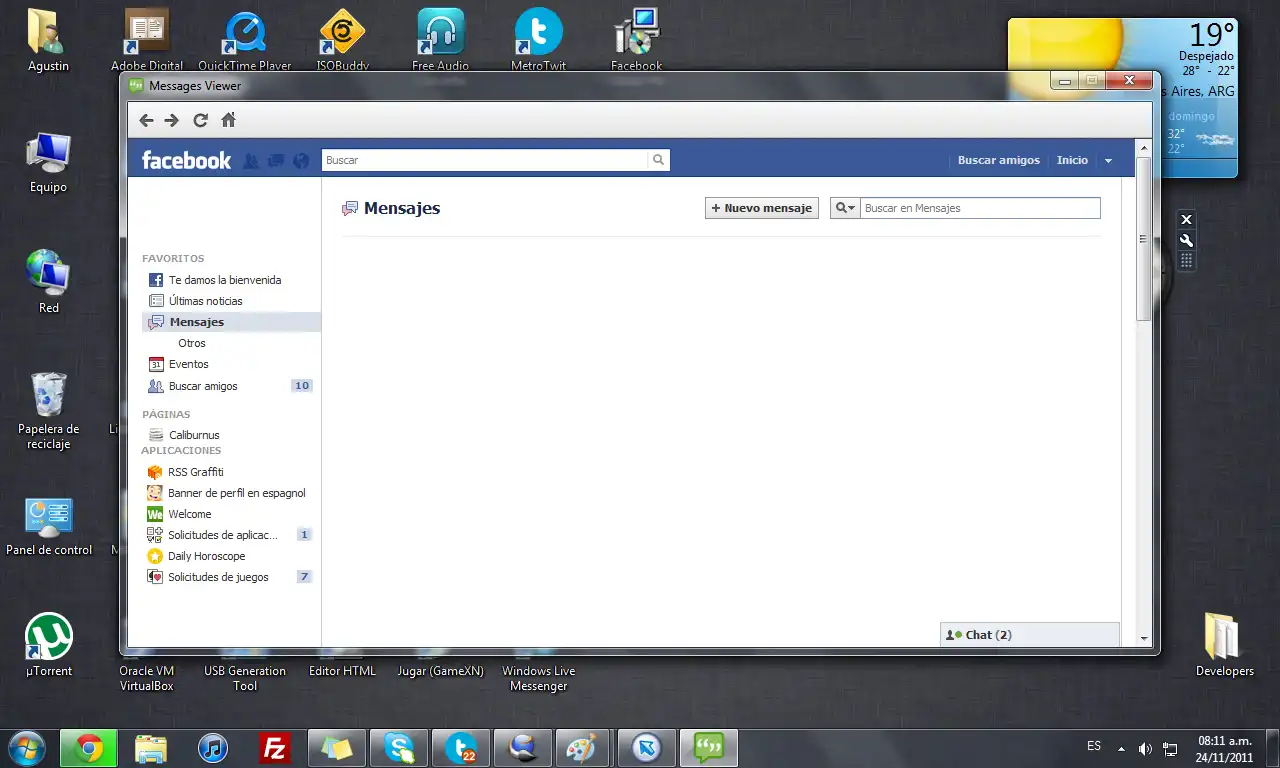Screen dimensions: 1280x768
Task: Open the search filter dropdown in Mensajes
Action: 845,208
